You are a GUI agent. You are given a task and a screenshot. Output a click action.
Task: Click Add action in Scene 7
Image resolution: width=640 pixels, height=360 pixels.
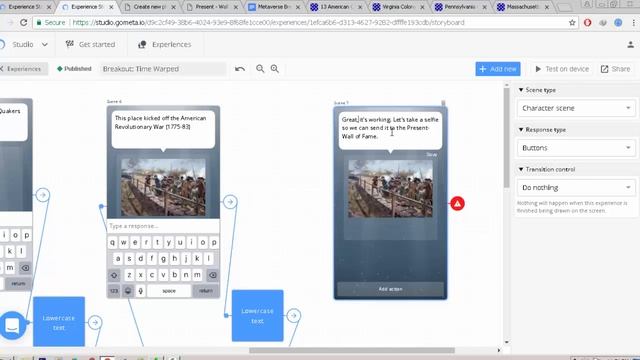point(390,289)
